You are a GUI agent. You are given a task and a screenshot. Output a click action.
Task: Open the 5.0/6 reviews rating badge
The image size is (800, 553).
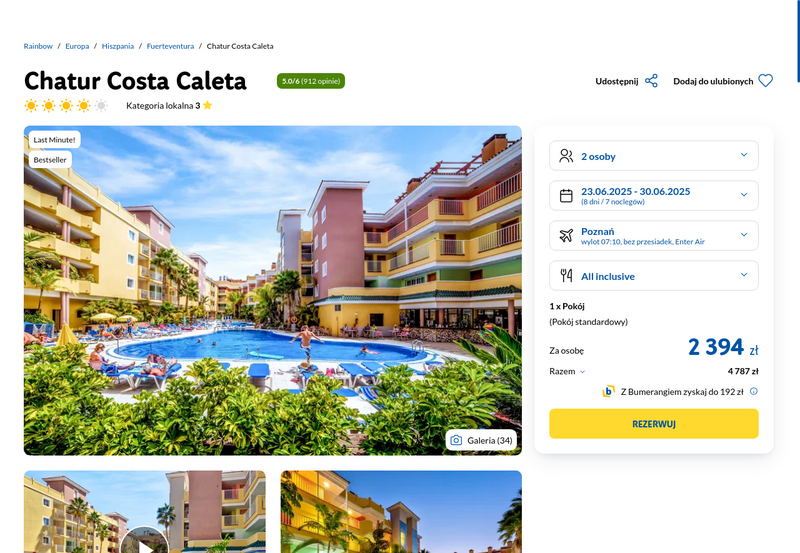click(311, 81)
